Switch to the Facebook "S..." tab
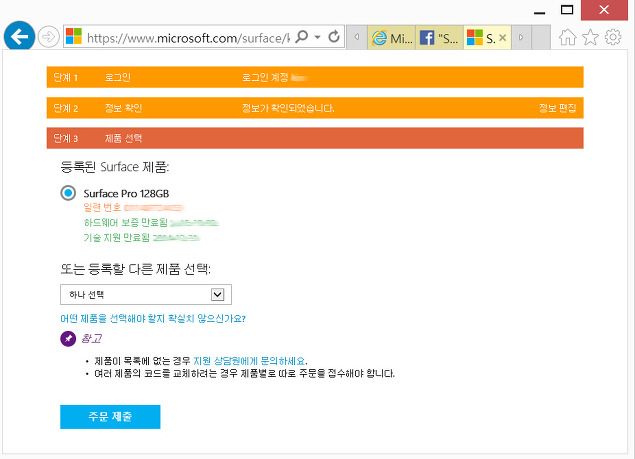 (439, 38)
